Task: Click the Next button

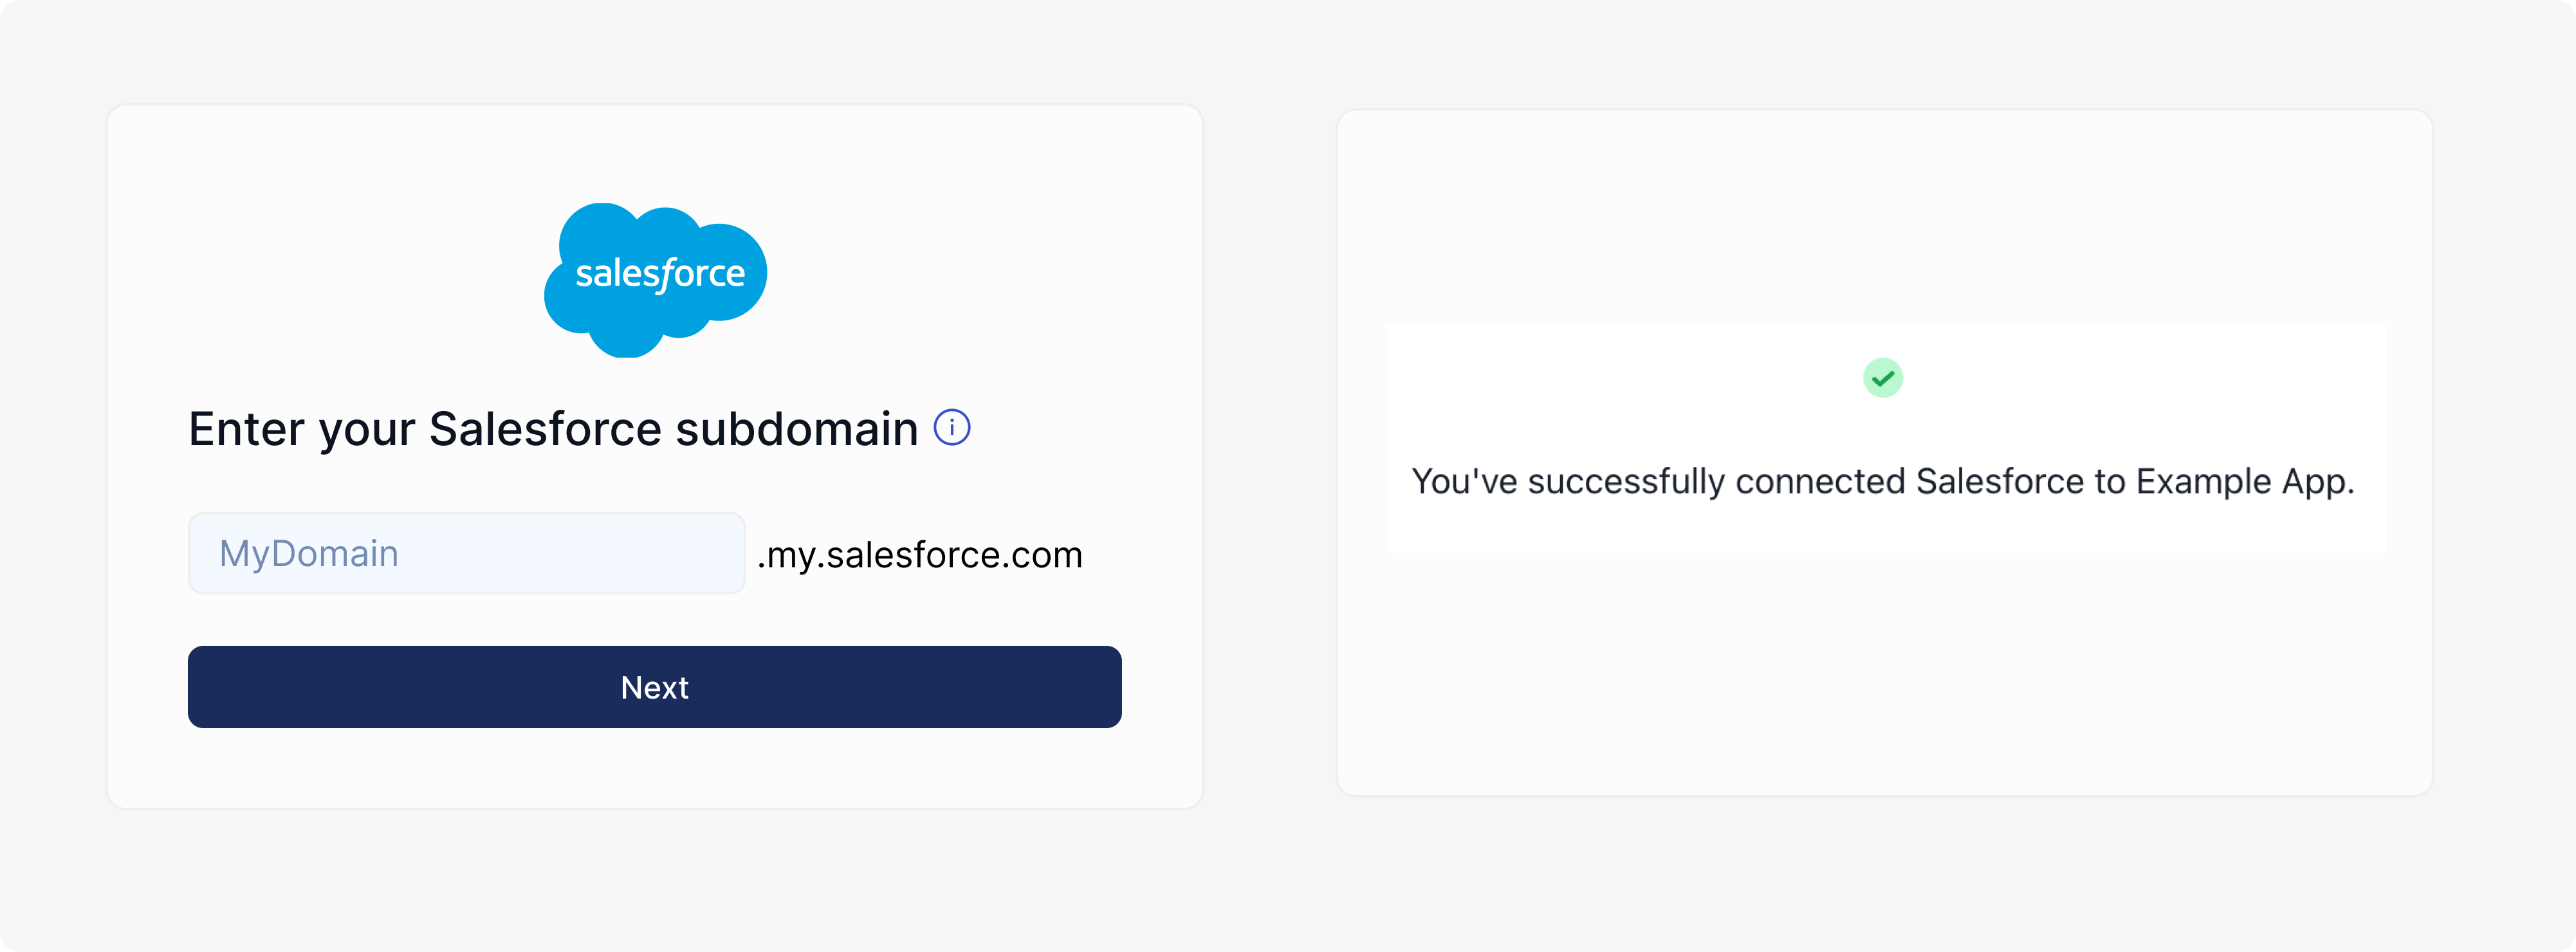Action: point(654,687)
